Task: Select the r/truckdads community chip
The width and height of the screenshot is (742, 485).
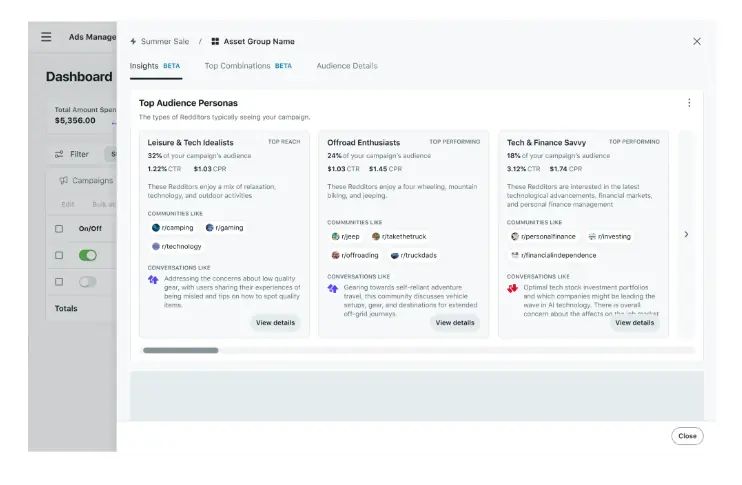Action: click(x=414, y=256)
